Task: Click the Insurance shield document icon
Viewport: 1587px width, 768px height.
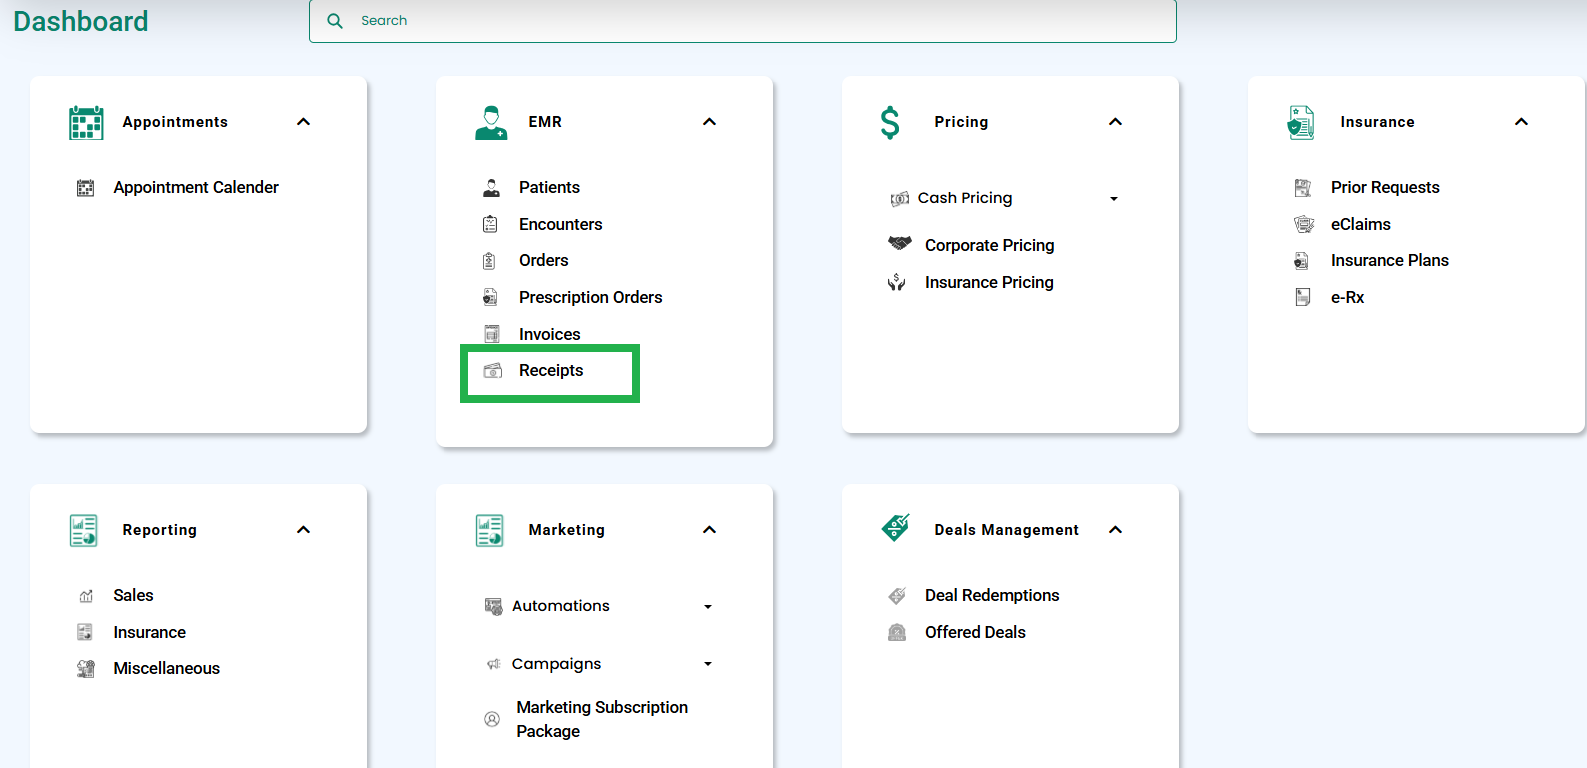Action: pos(1301,122)
